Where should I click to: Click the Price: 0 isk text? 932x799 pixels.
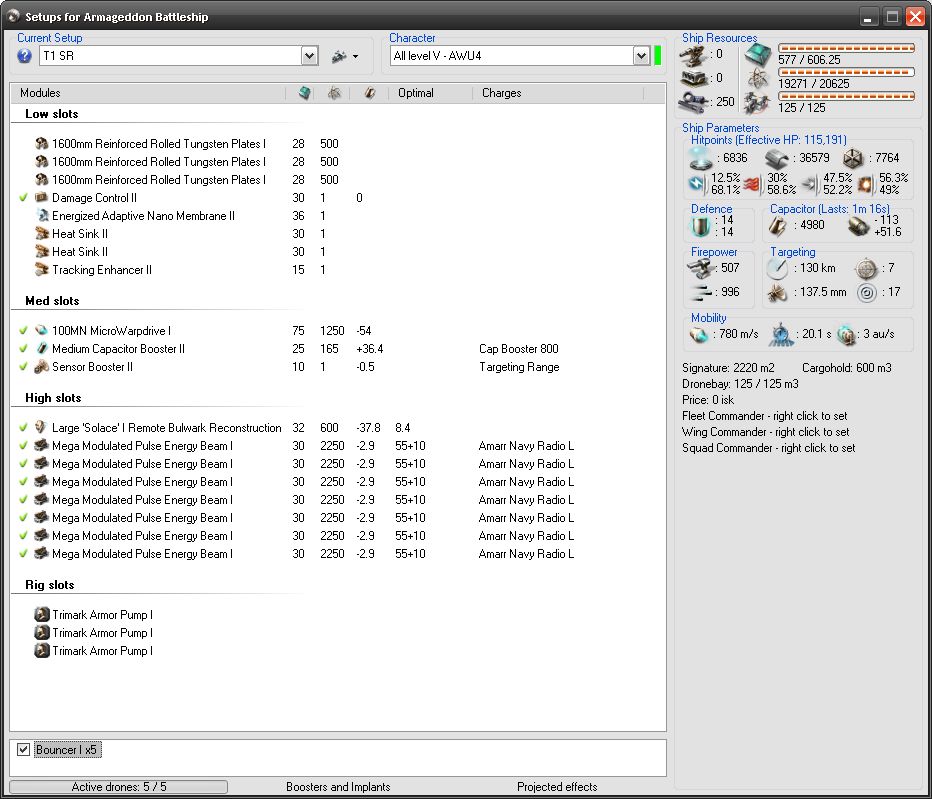click(708, 400)
